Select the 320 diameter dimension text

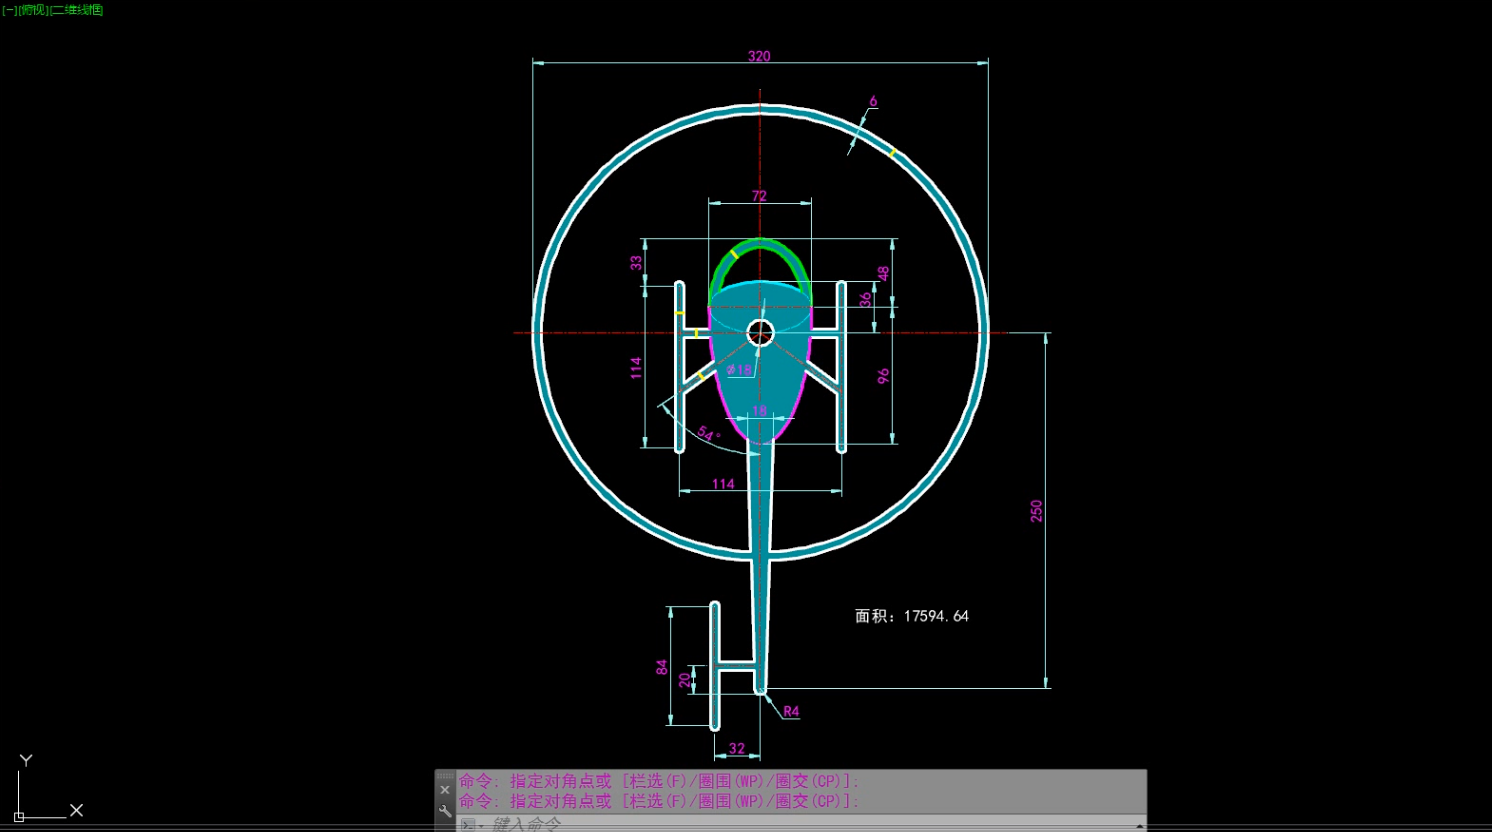coord(759,56)
